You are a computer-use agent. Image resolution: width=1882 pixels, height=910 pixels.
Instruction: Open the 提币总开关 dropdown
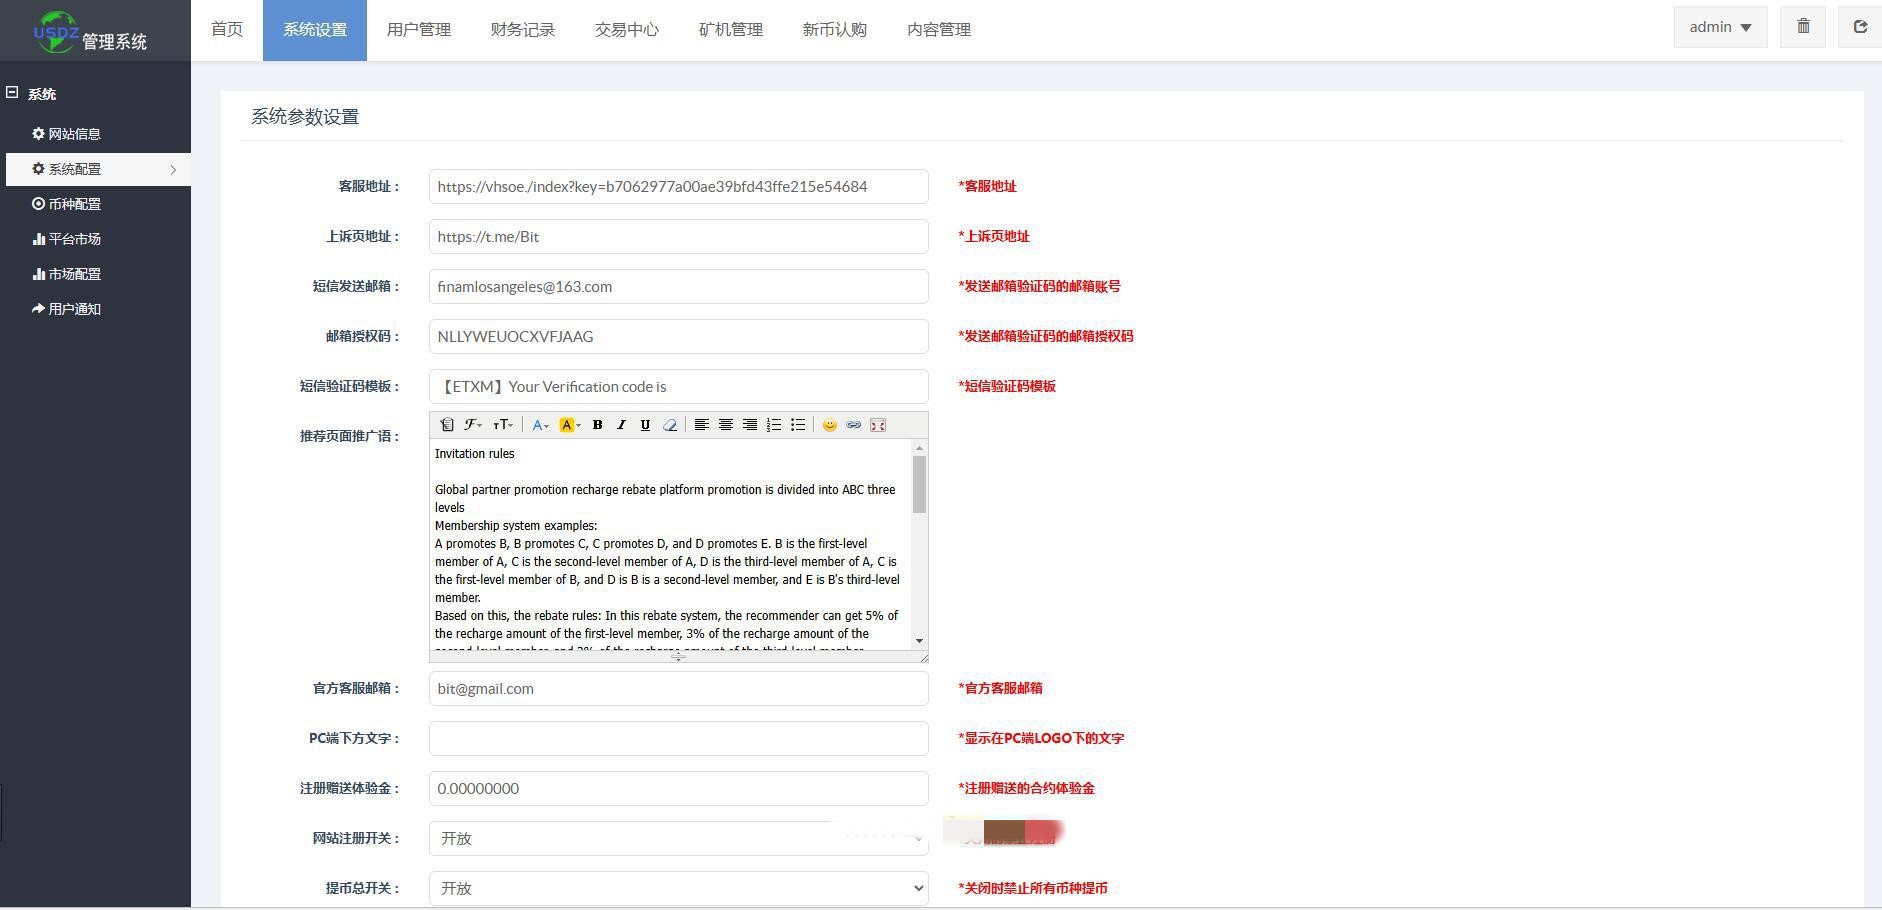pyautogui.click(x=678, y=888)
